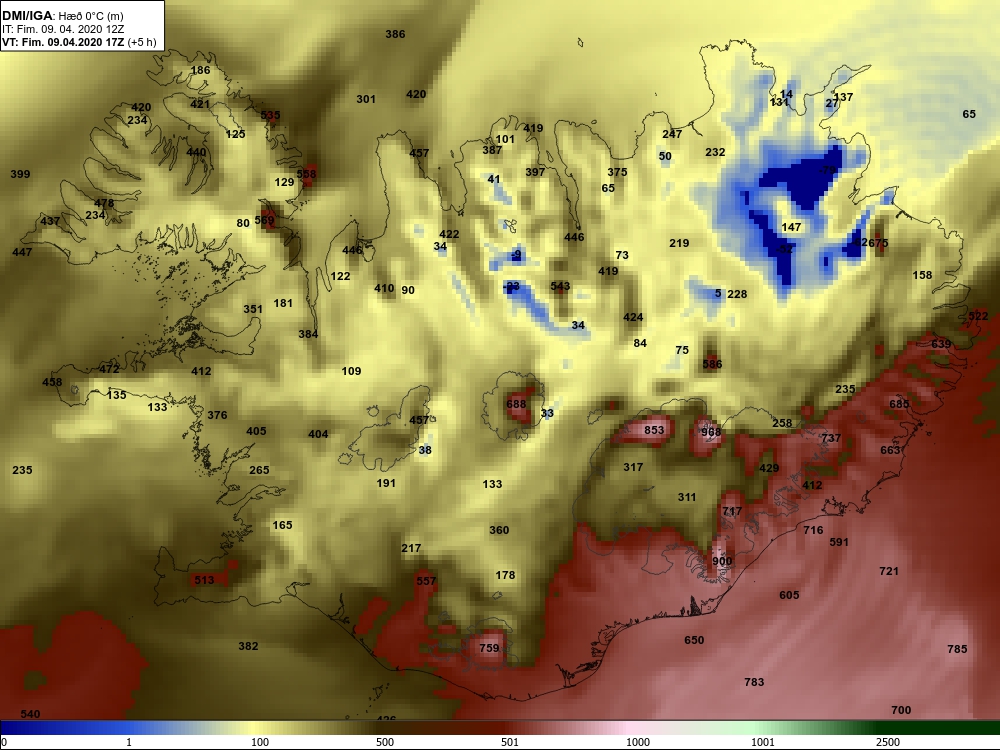Viewport: 1000px width, 750px height.
Task: Click the map value 186
Action: coord(200,70)
